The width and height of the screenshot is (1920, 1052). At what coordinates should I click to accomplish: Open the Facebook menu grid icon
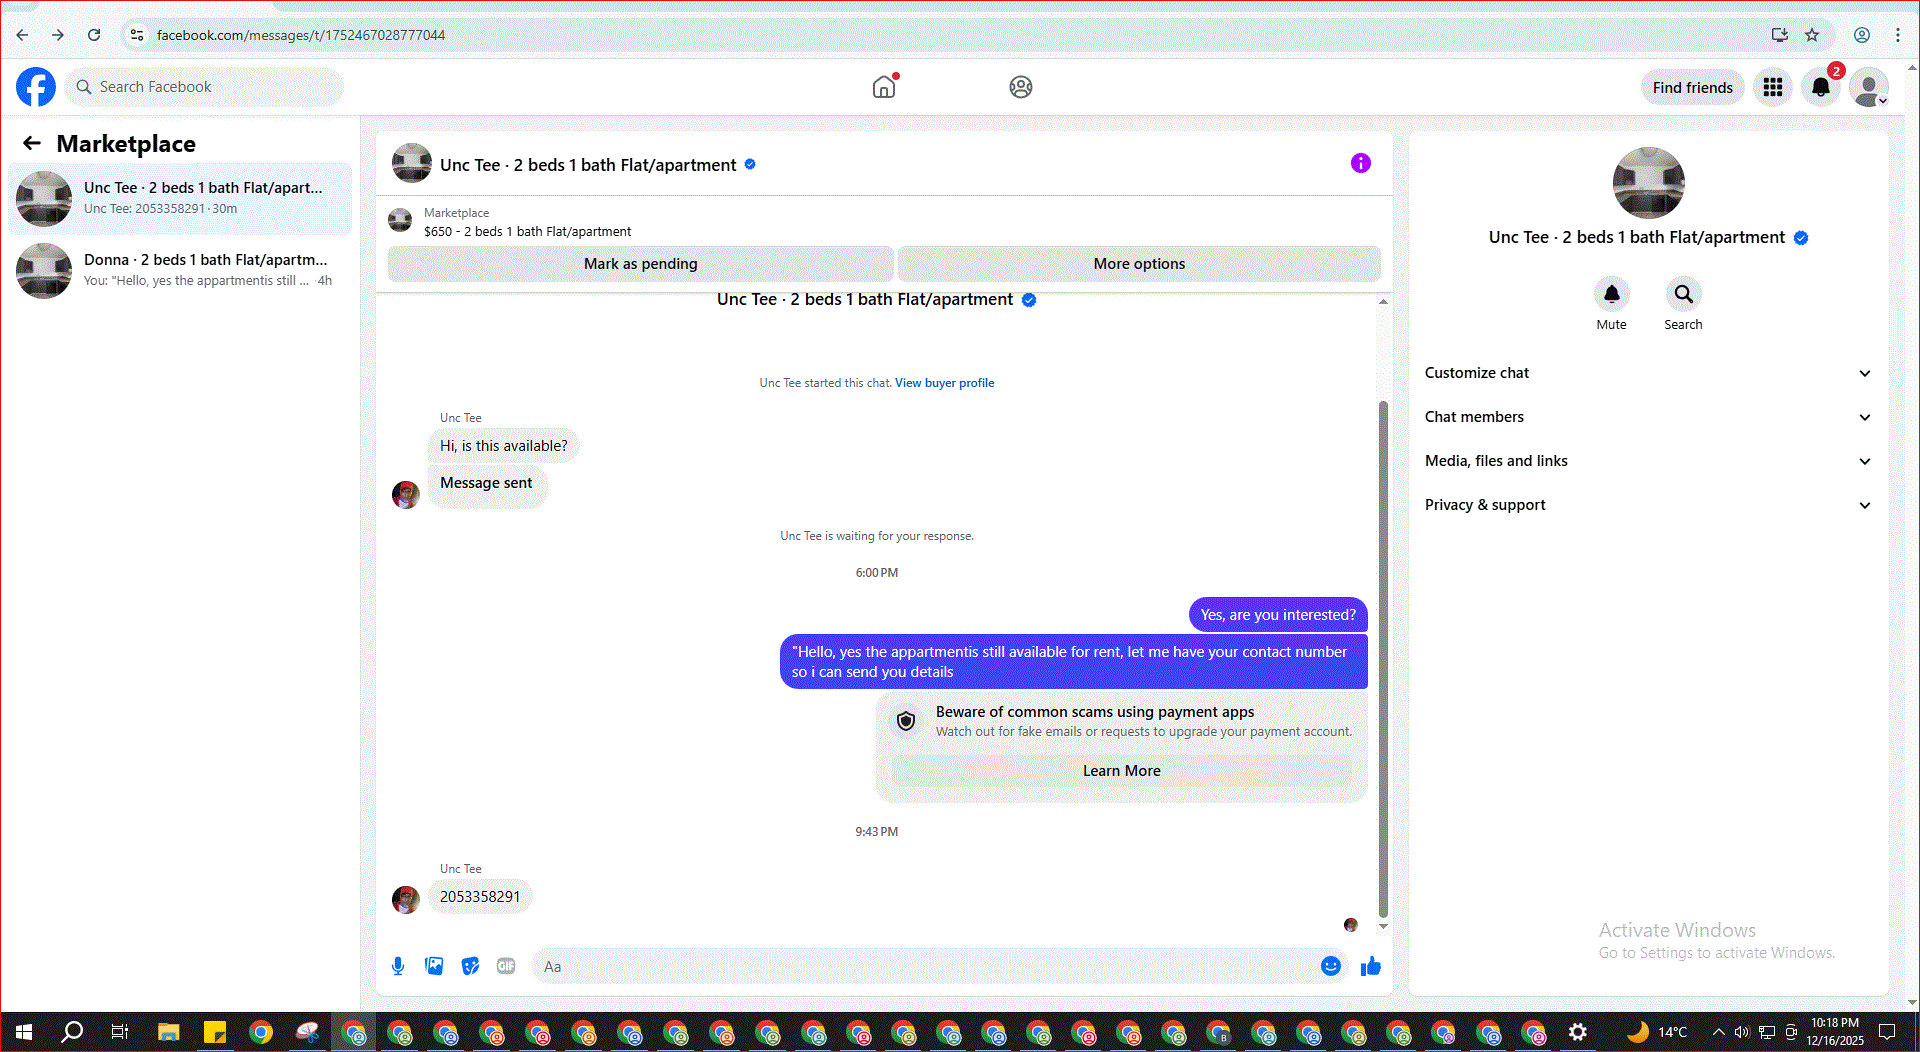coord(1773,88)
